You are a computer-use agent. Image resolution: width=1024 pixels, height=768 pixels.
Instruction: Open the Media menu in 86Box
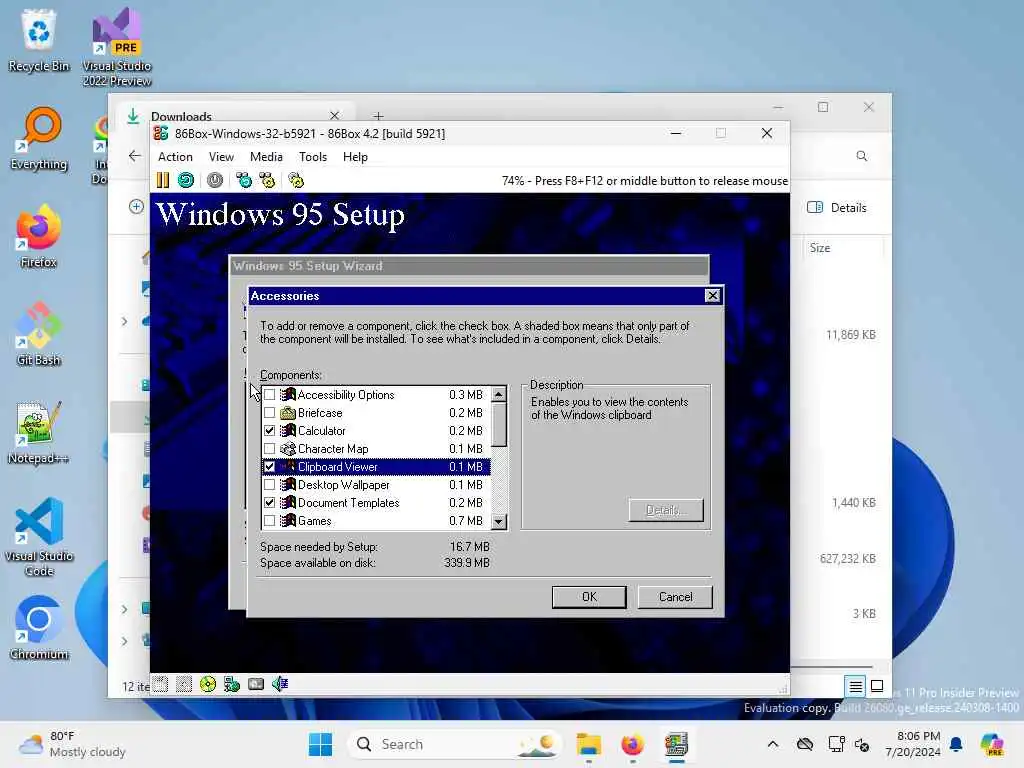point(266,157)
